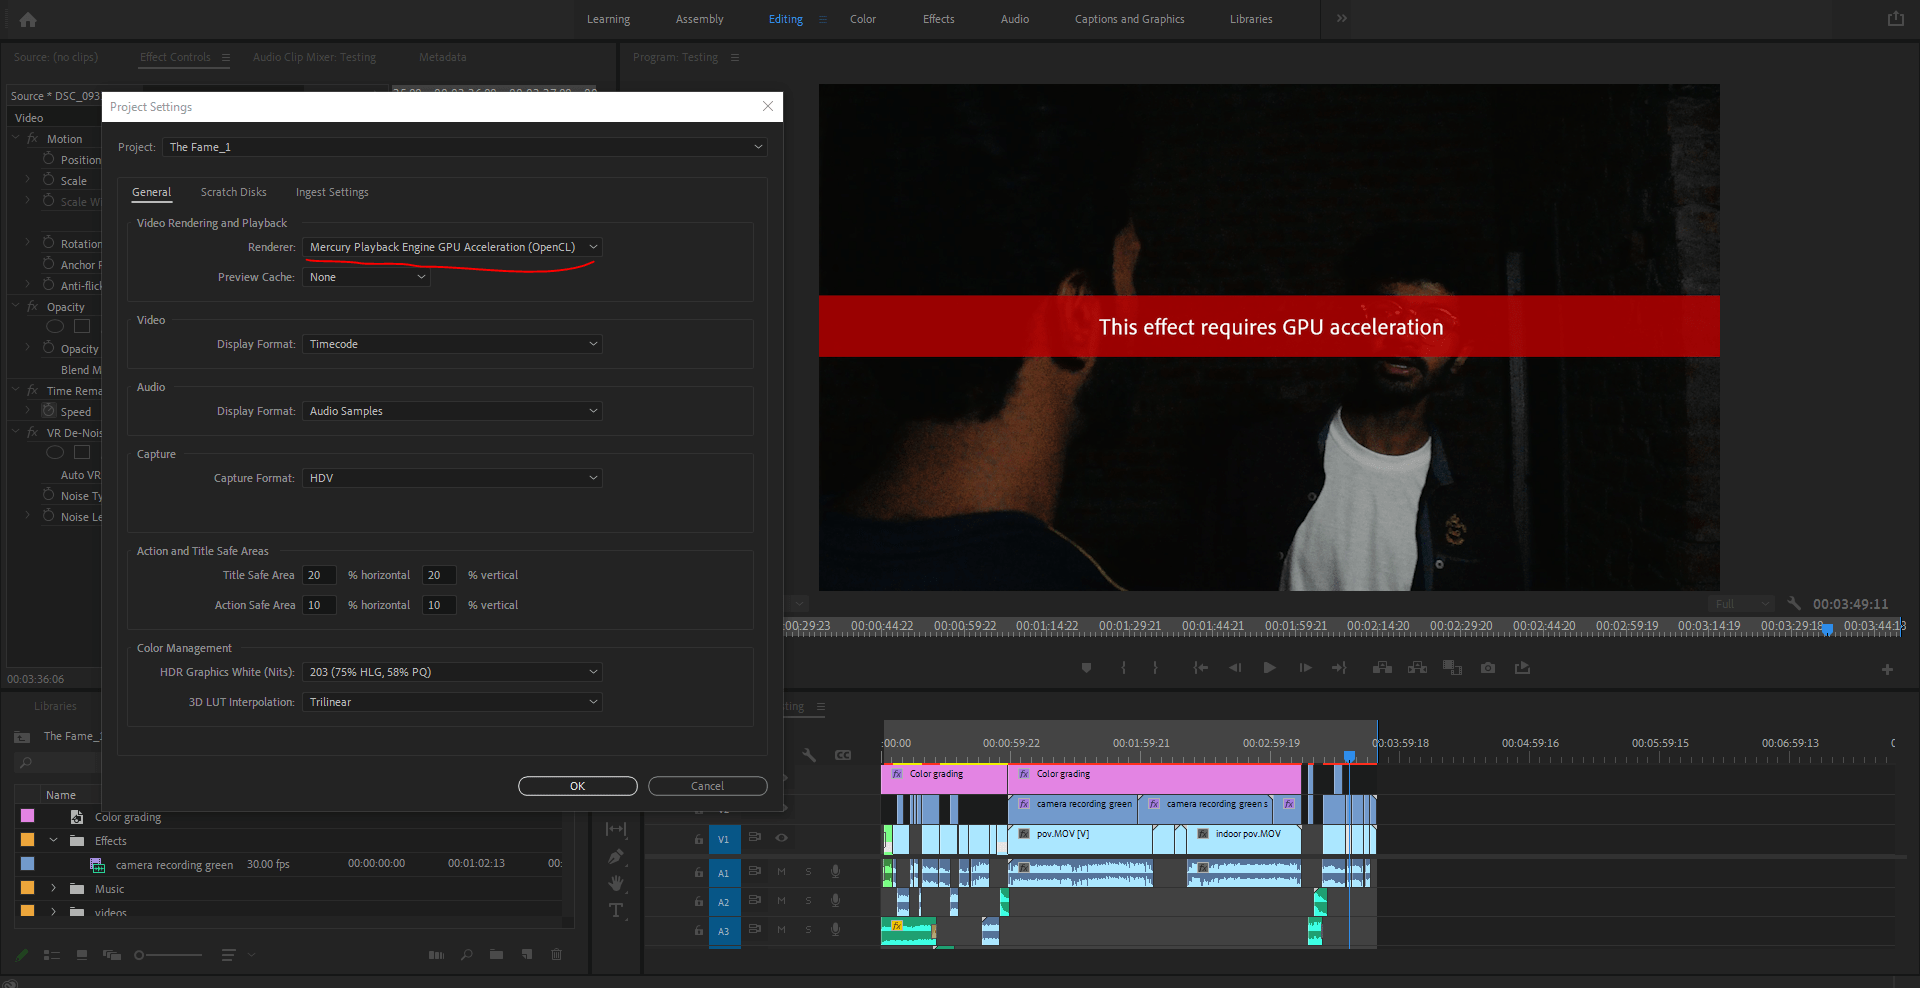Select the Pen tool in the timeline toolbar
The width and height of the screenshot is (1920, 988).
[x=617, y=856]
